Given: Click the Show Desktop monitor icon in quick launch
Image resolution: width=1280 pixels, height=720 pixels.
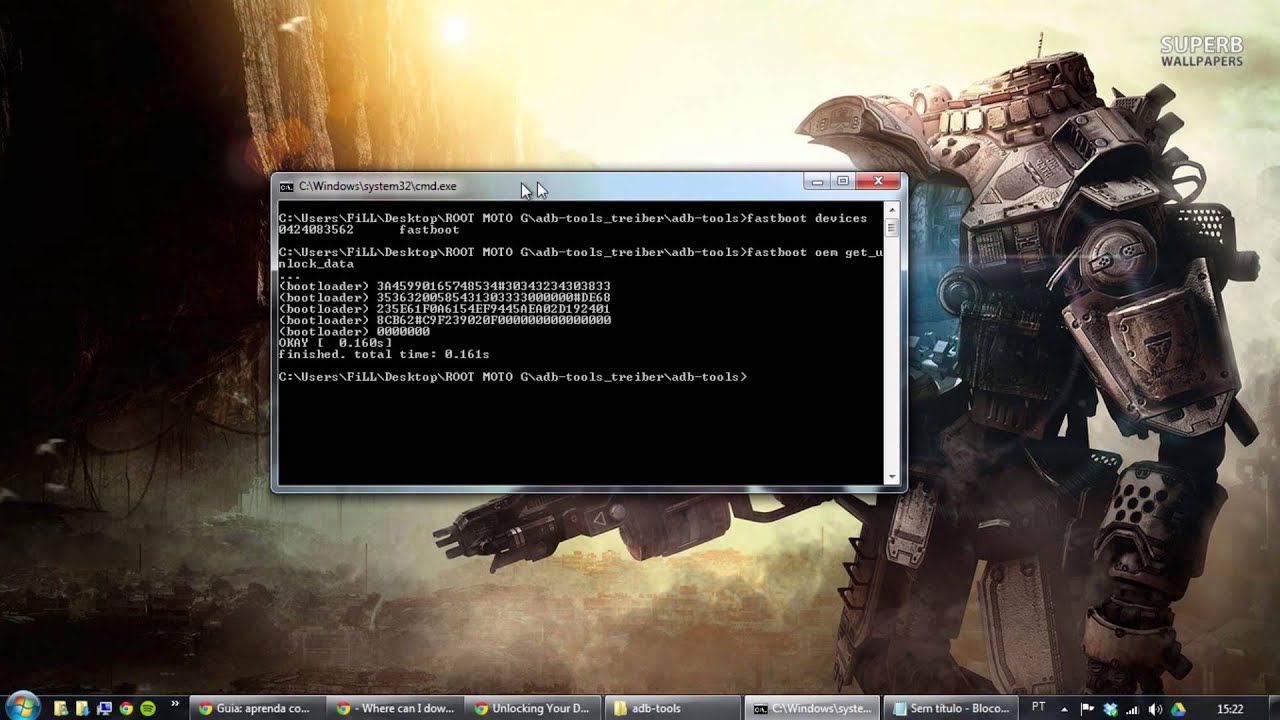Looking at the screenshot, I should click(104, 708).
